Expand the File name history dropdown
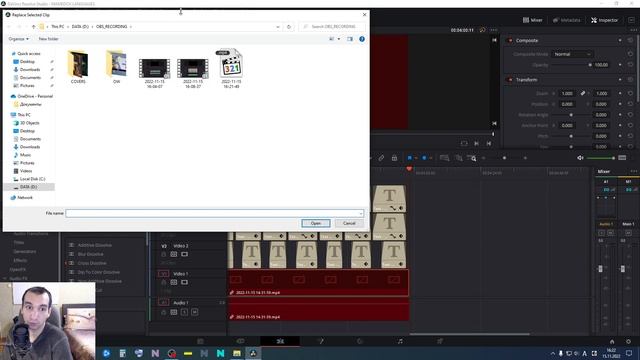This screenshot has height=360, width=640. pyautogui.click(x=361, y=213)
